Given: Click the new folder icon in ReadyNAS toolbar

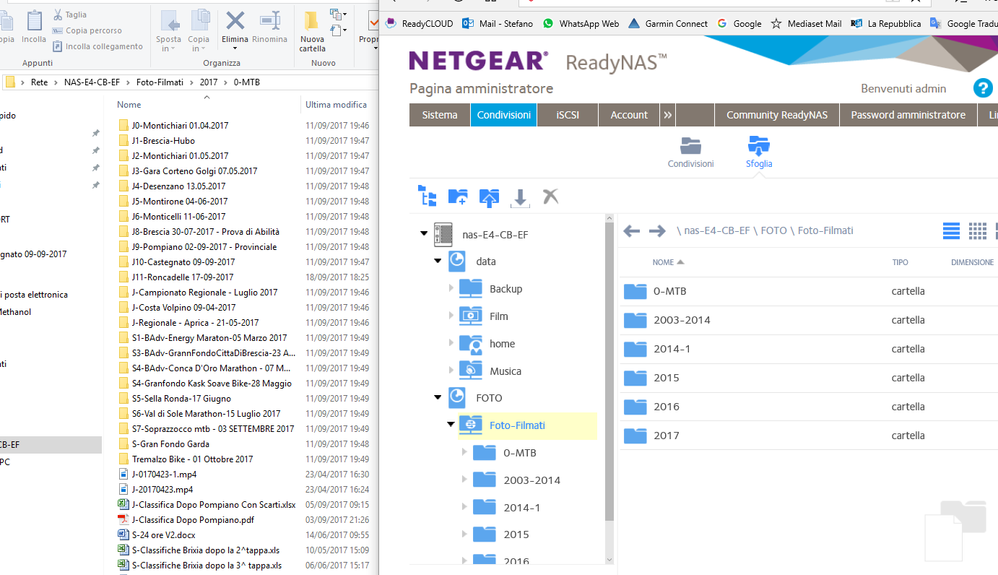Looking at the screenshot, I should (x=458, y=197).
